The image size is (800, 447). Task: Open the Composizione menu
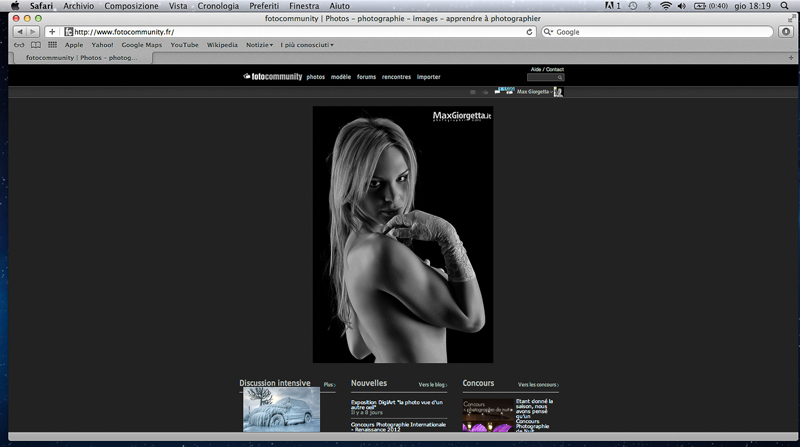click(x=131, y=6)
